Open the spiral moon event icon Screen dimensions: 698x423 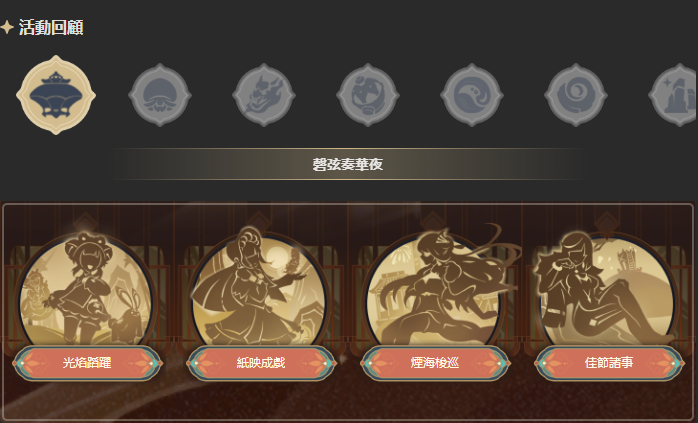576,95
